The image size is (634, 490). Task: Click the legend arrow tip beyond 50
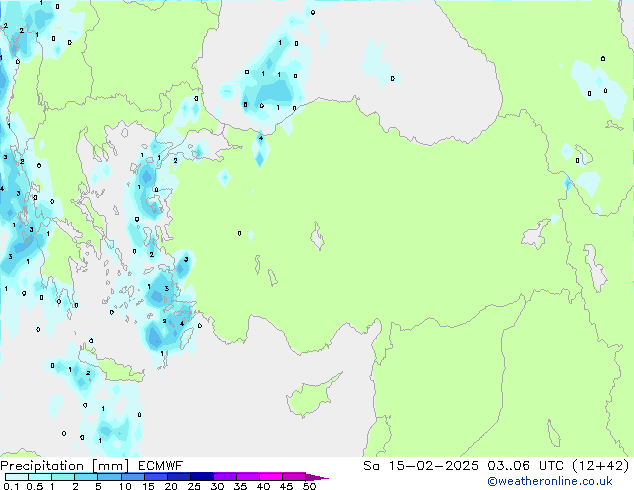click(318, 478)
